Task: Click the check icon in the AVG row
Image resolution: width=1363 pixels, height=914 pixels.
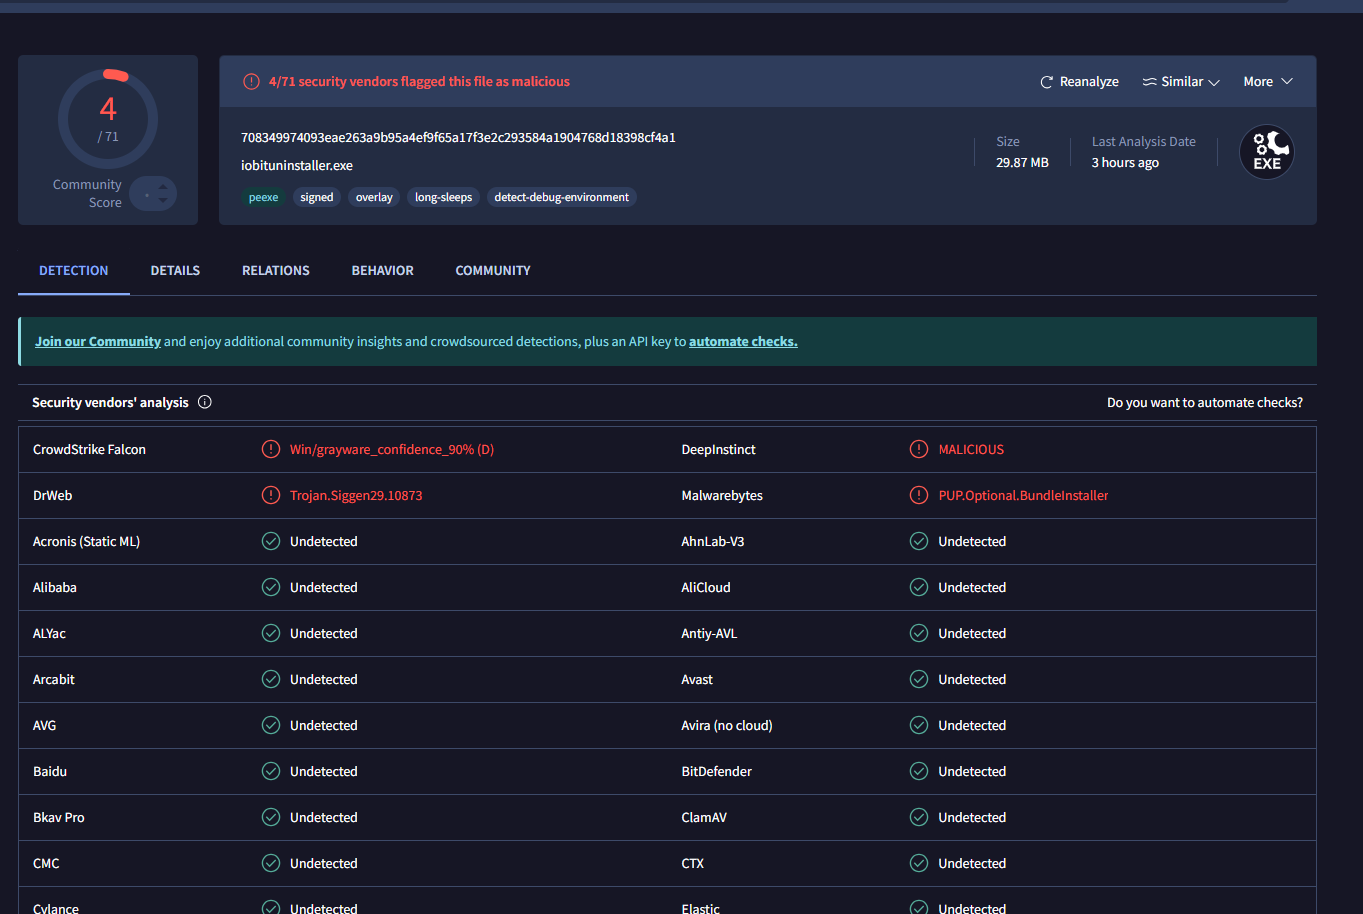Action: 271,725
